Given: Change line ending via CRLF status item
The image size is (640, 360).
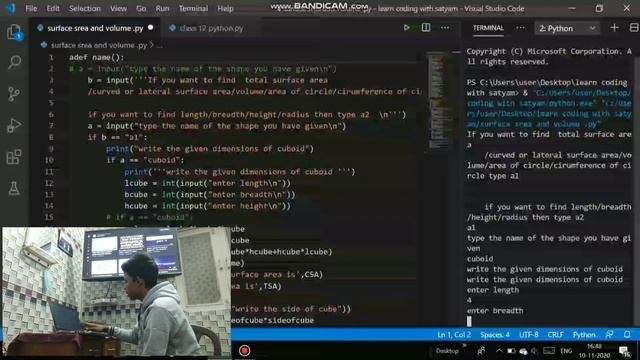Looking at the screenshot, I should 556,335.
